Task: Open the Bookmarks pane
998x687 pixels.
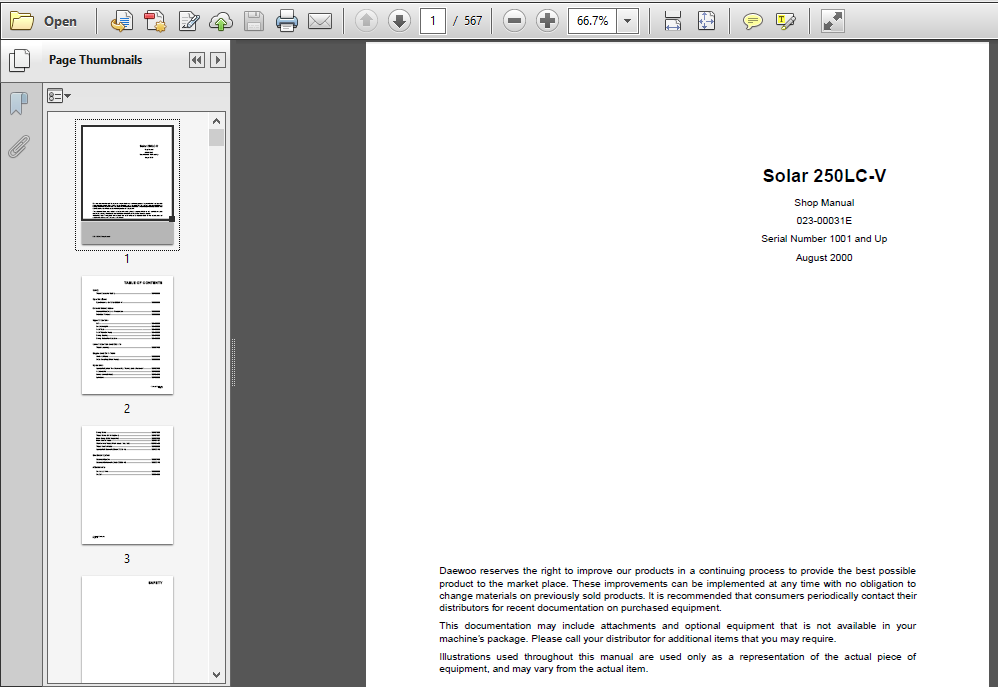Action: tap(19, 103)
